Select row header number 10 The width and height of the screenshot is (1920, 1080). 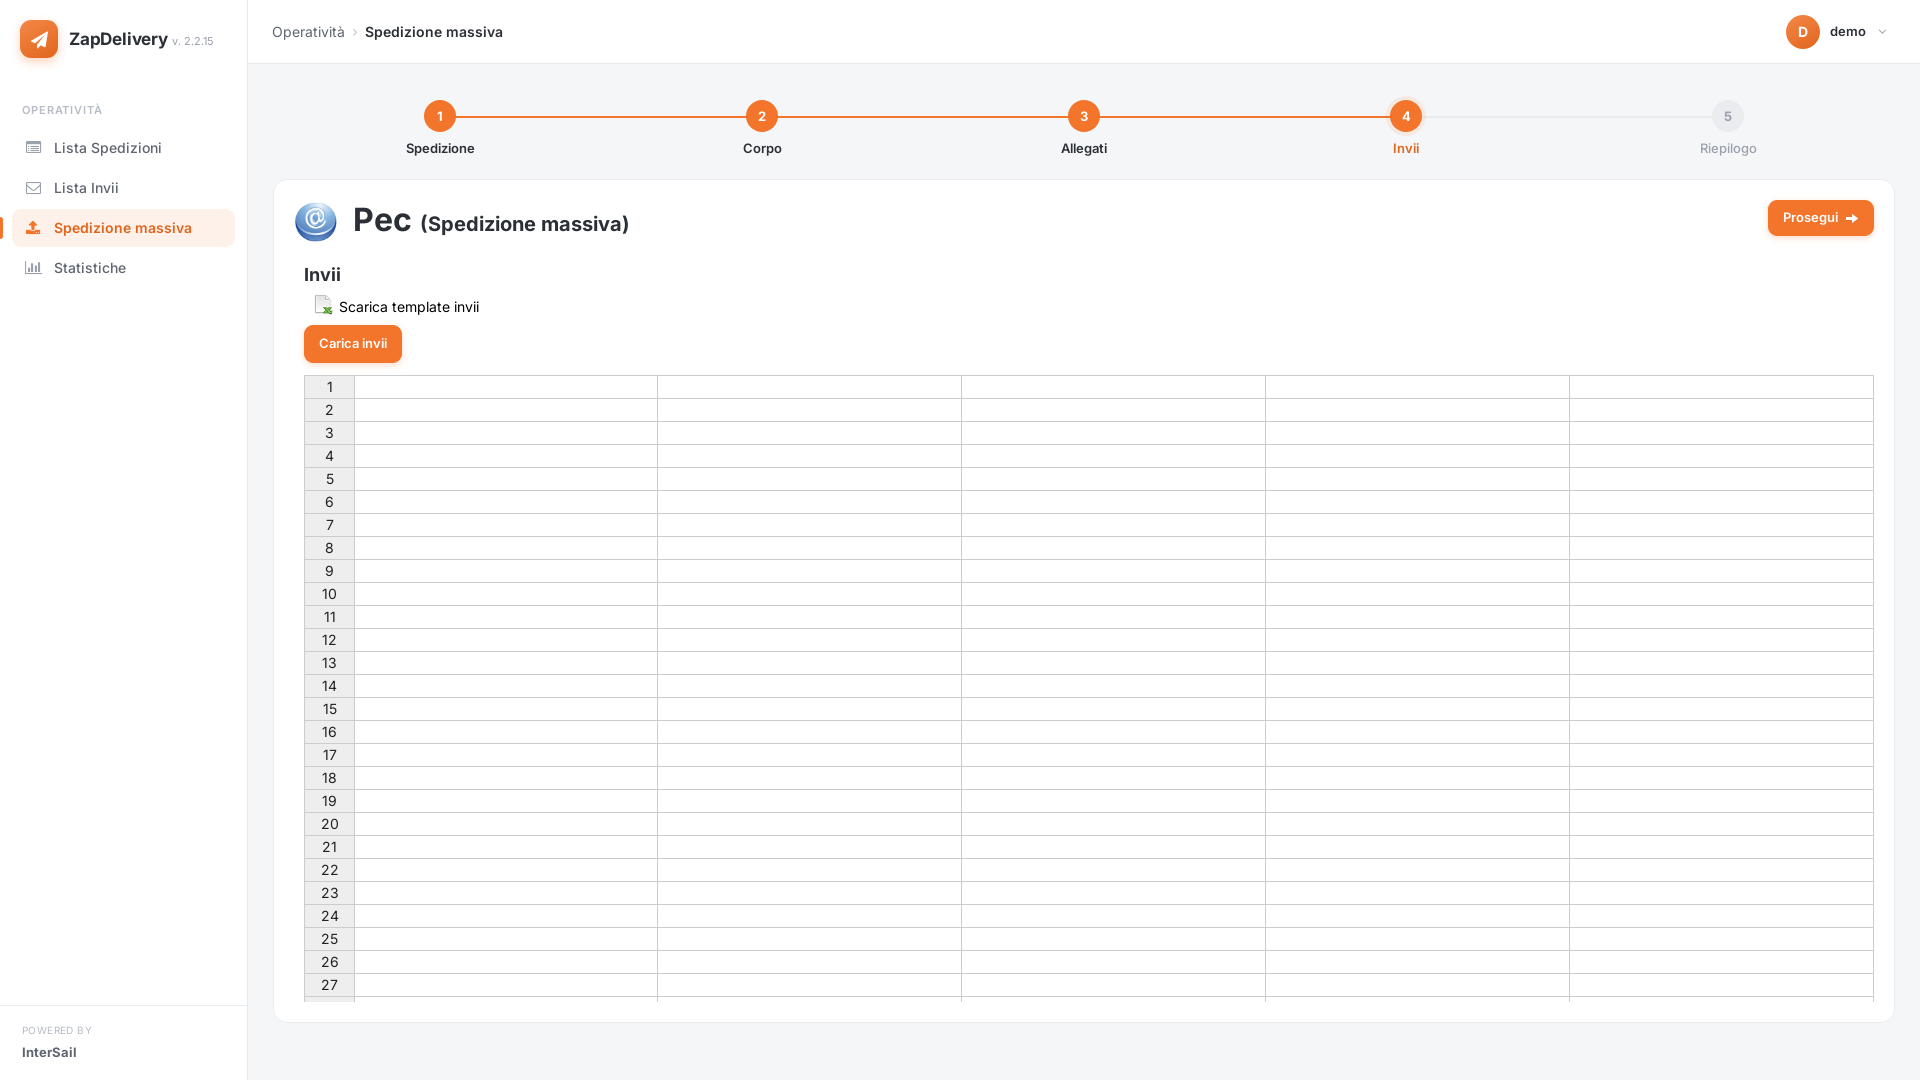329,594
